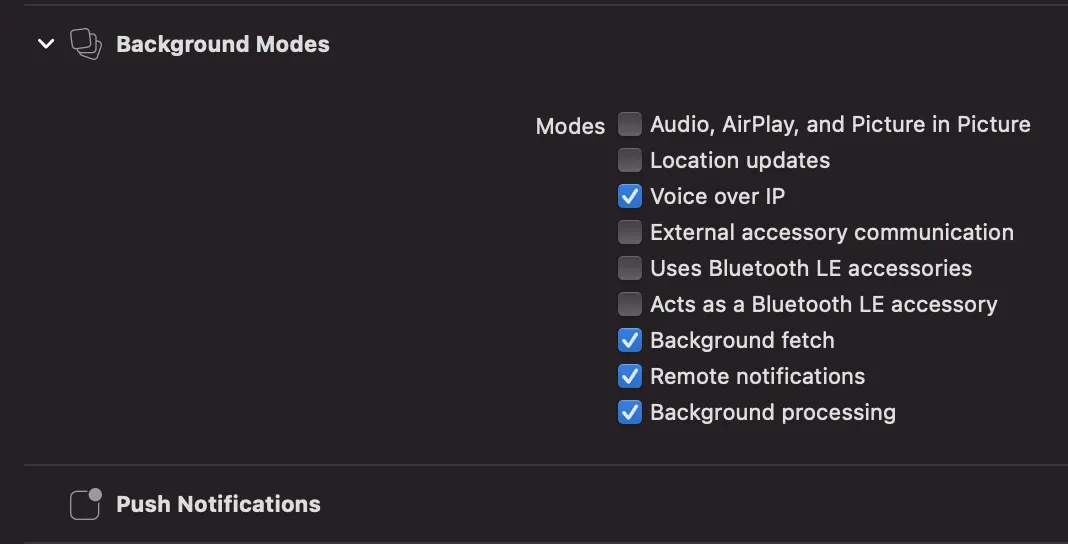Click the Background Modes capability icon
The image size is (1068, 544).
pyautogui.click(x=85, y=44)
